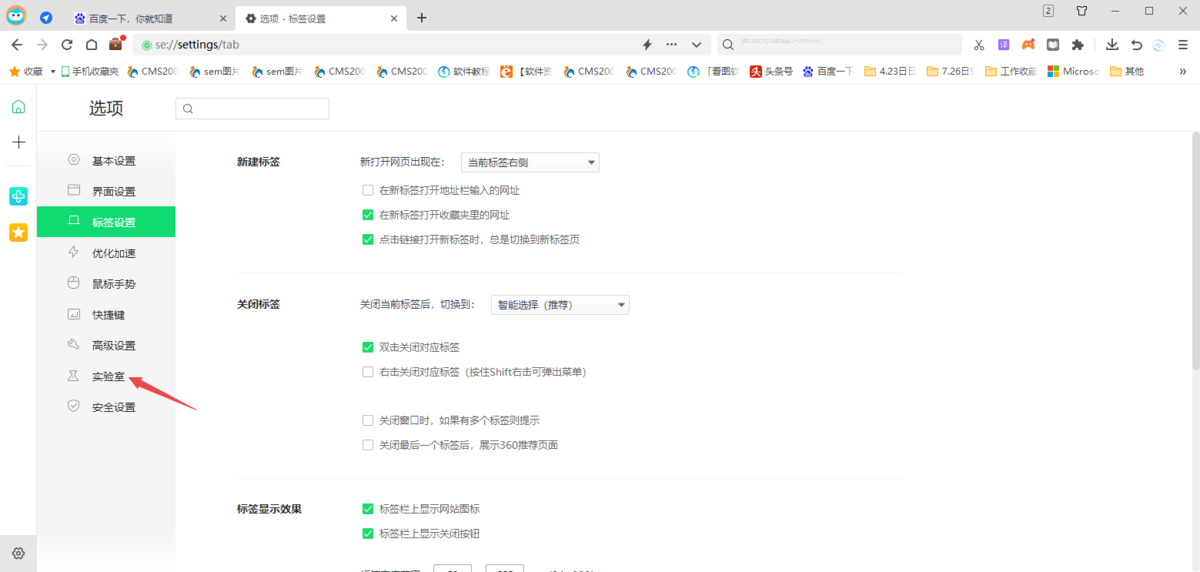Open 鼠标手势 in settings menu
The image size is (1200, 572).
click(106, 284)
